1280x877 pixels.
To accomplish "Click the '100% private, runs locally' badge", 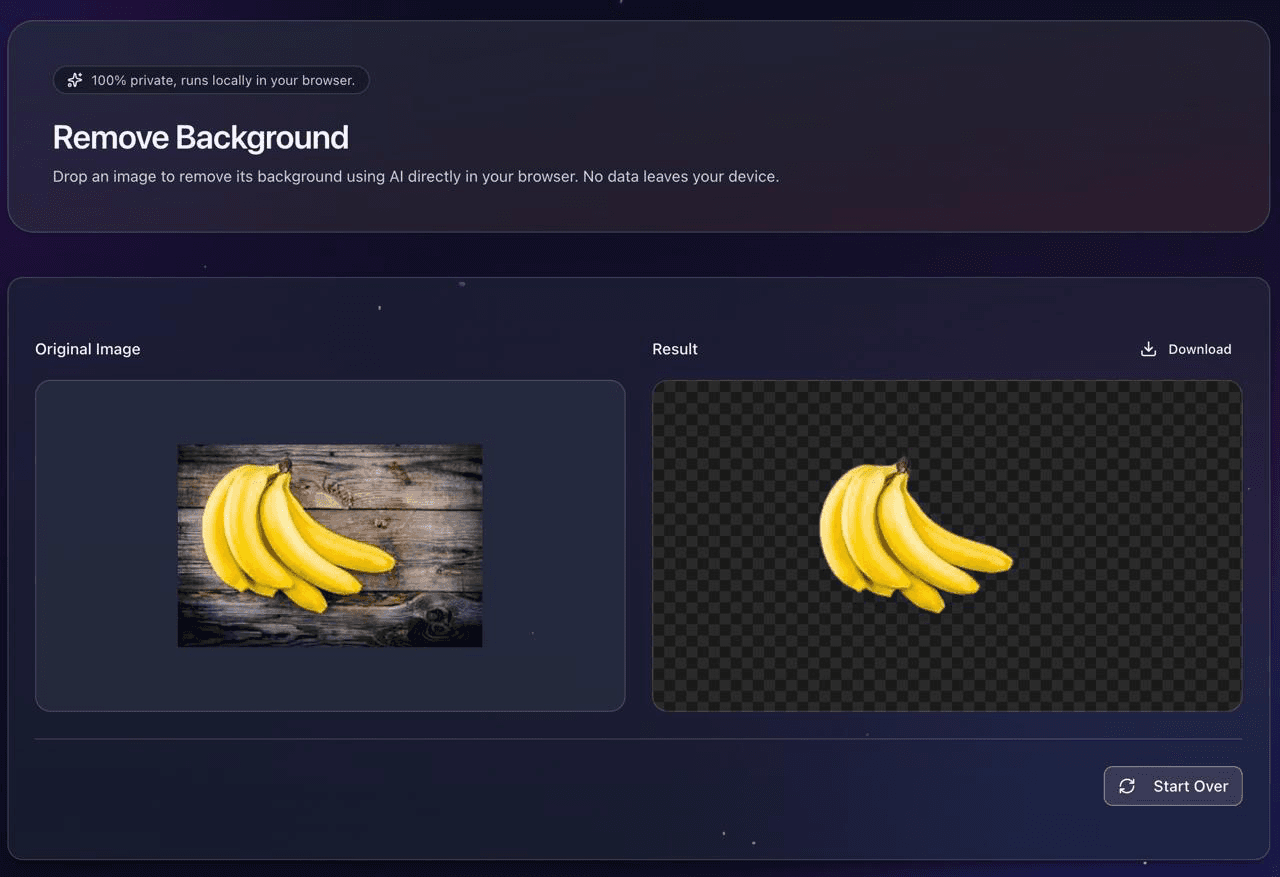I will coord(210,80).
